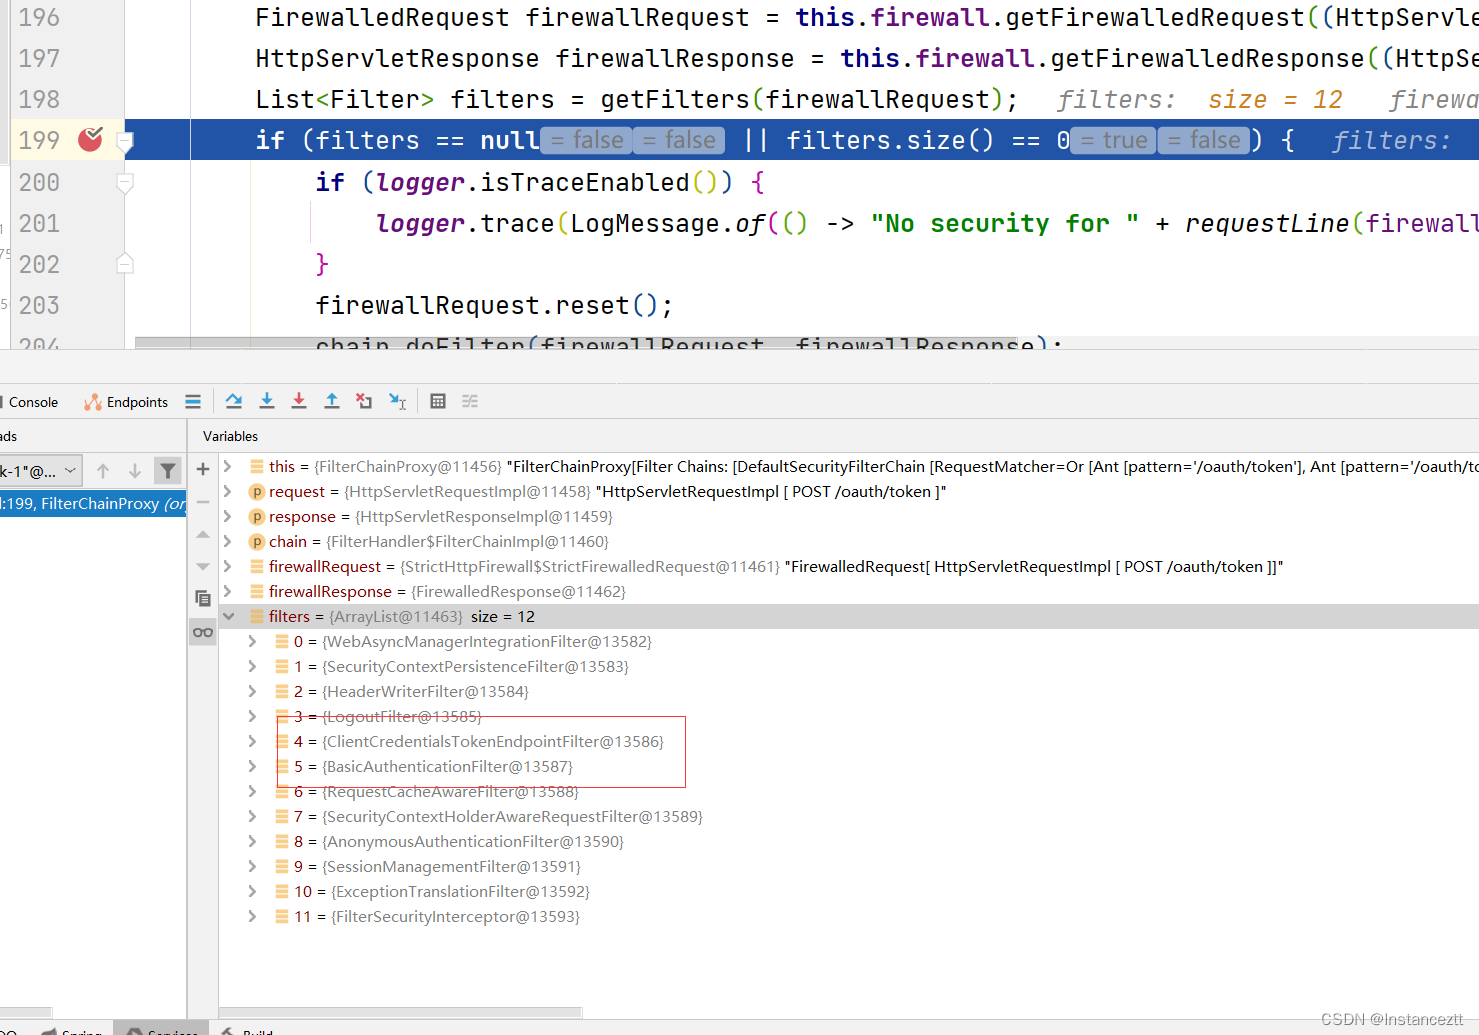Collapse the 'filters' ArrayList node

(x=228, y=616)
